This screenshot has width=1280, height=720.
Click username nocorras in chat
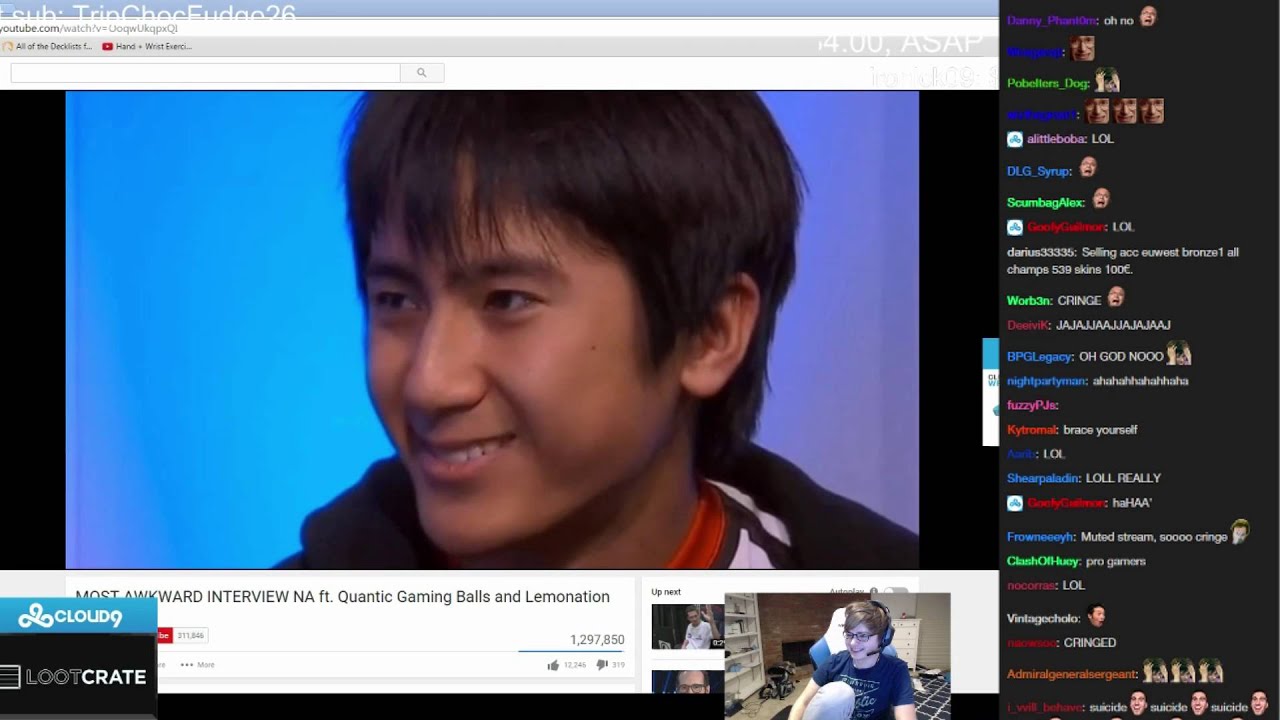tap(1031, 585)
